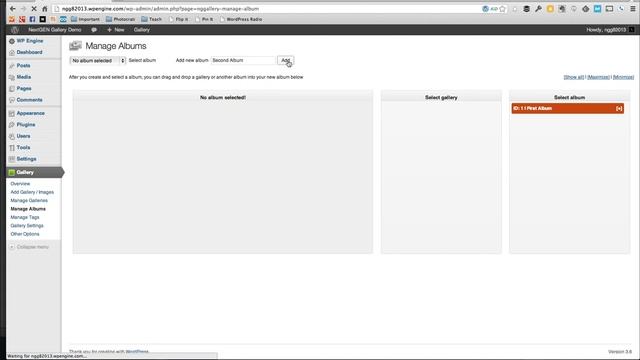This screenshot has height=360, width=640.
Task: Select the Gallery sidebar section
Action: point(34,172)
